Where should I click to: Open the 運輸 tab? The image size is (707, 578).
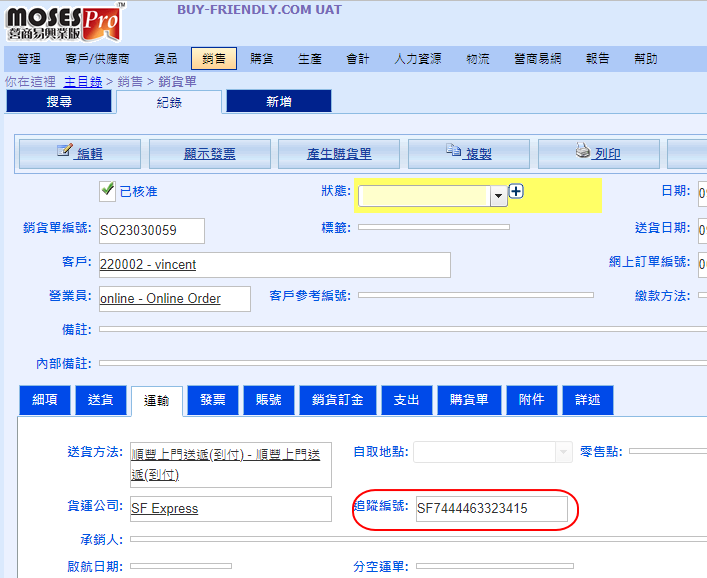click(x=157, y=401)
